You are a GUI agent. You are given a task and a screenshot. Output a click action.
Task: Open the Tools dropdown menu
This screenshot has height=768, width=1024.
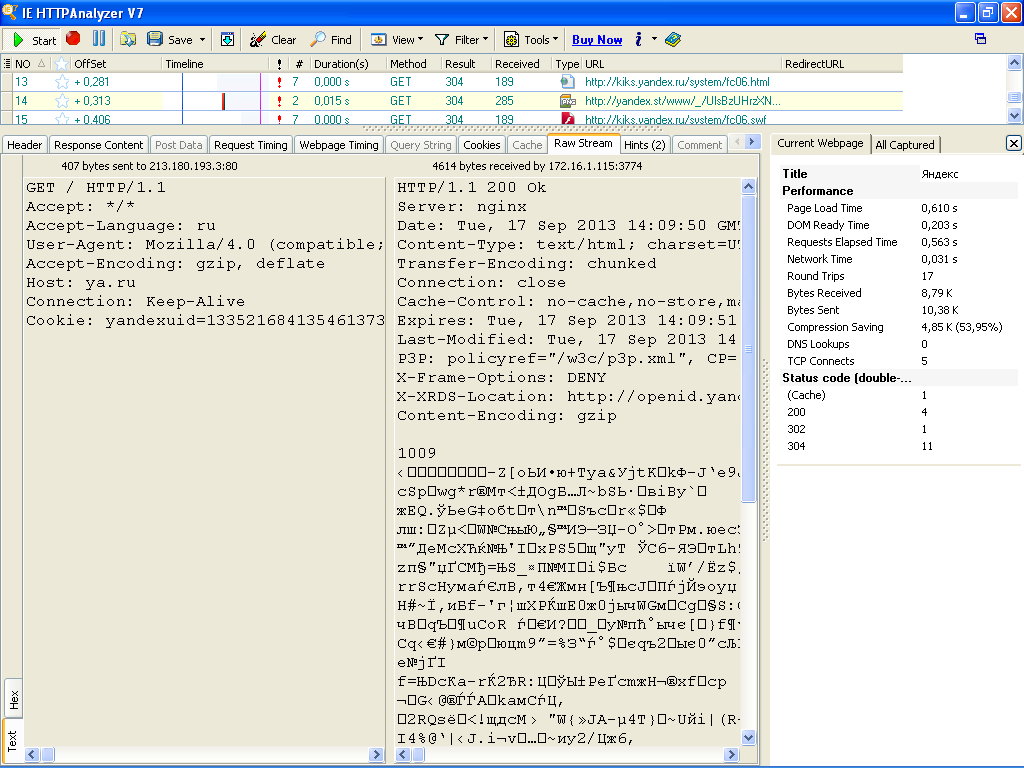(531, 40)
